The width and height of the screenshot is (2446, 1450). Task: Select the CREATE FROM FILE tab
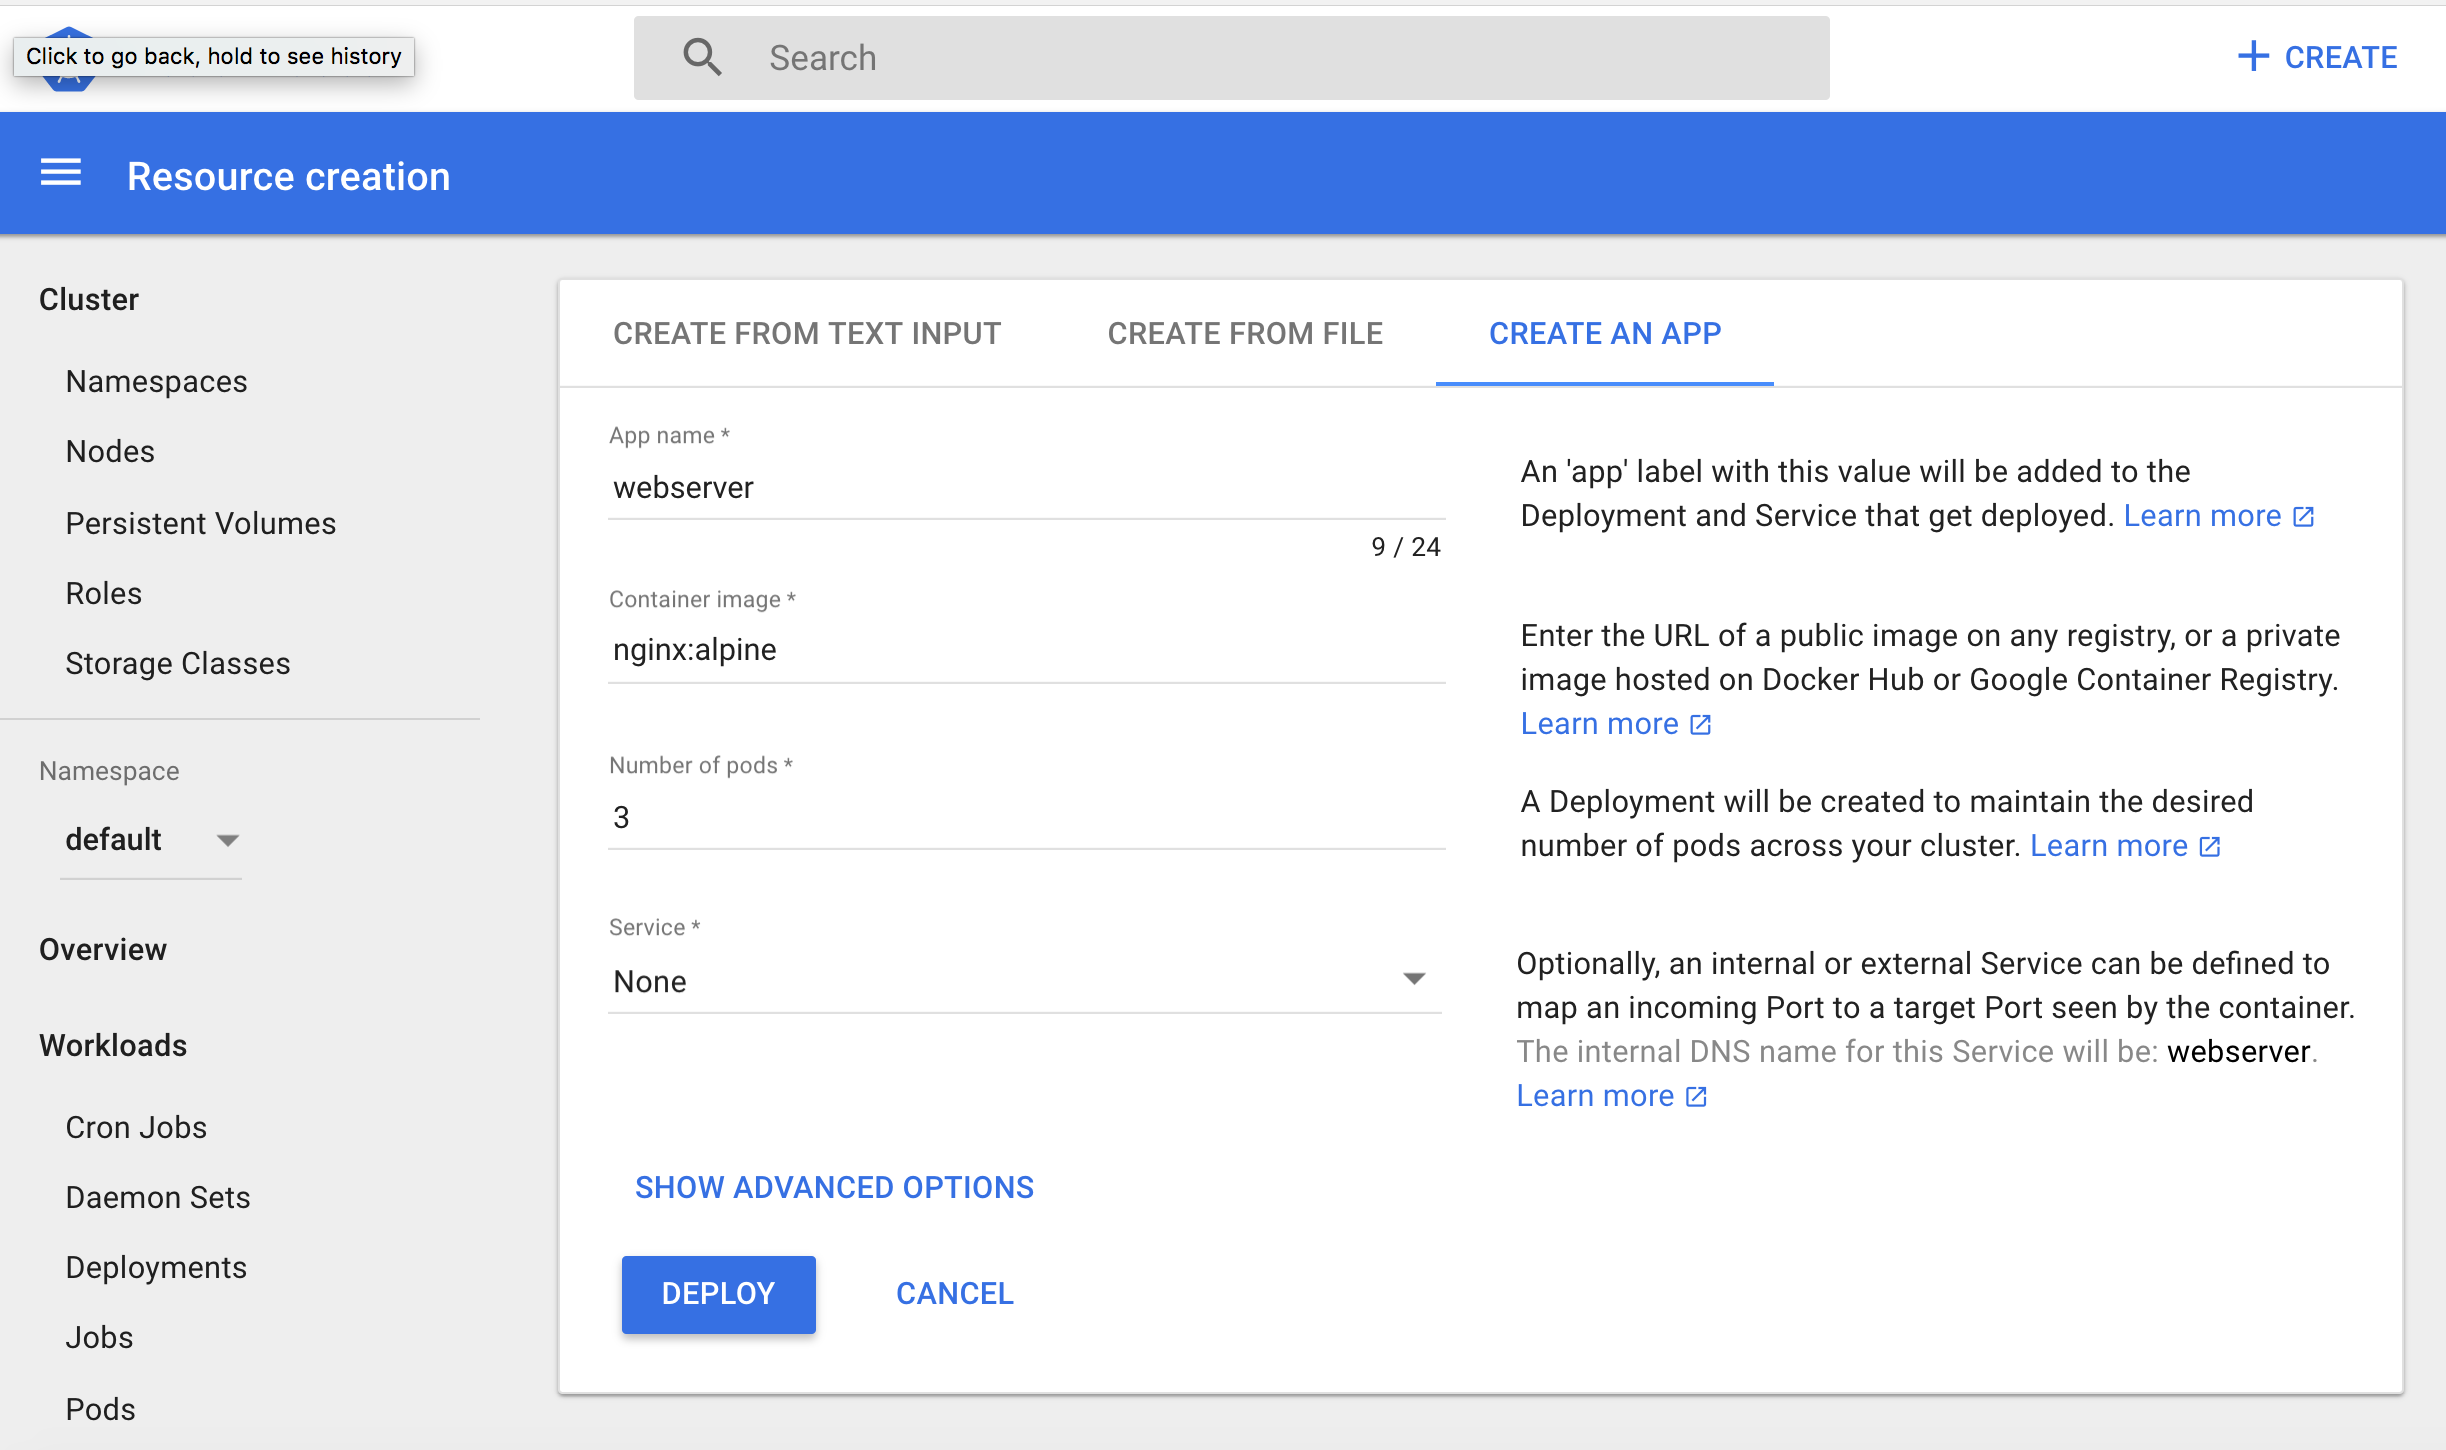1245,331
